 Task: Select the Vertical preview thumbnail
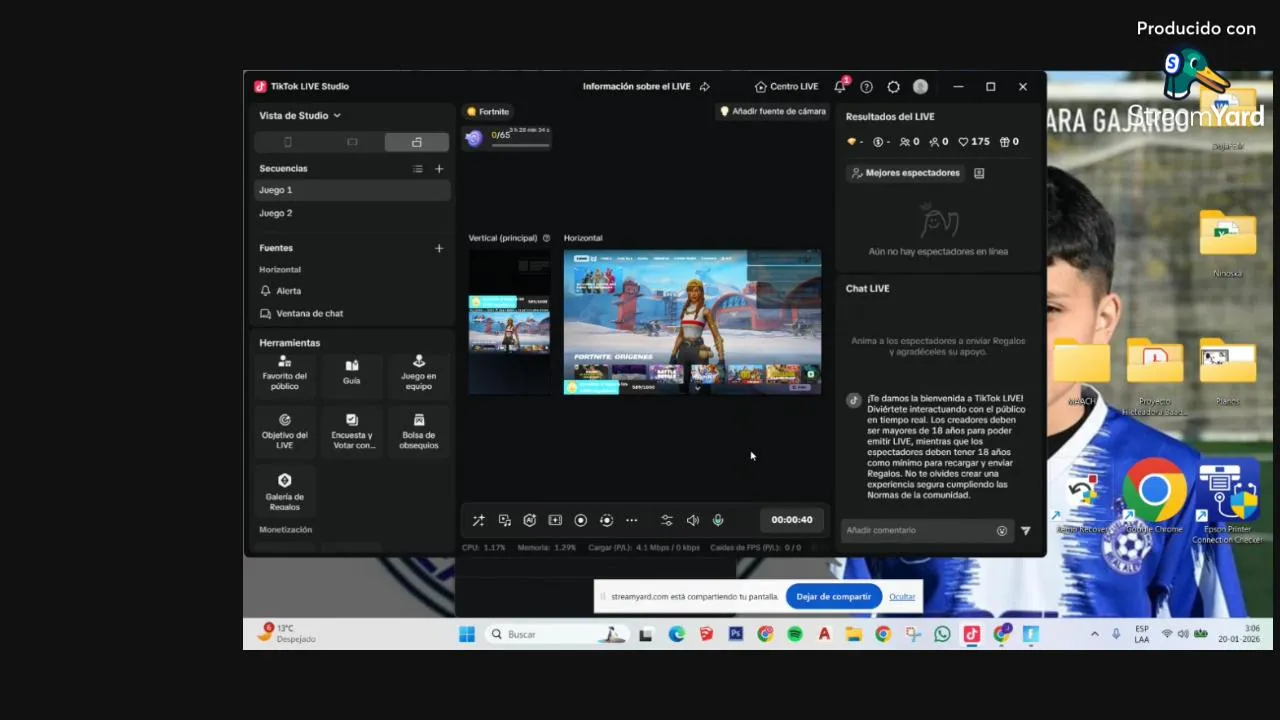509,322
